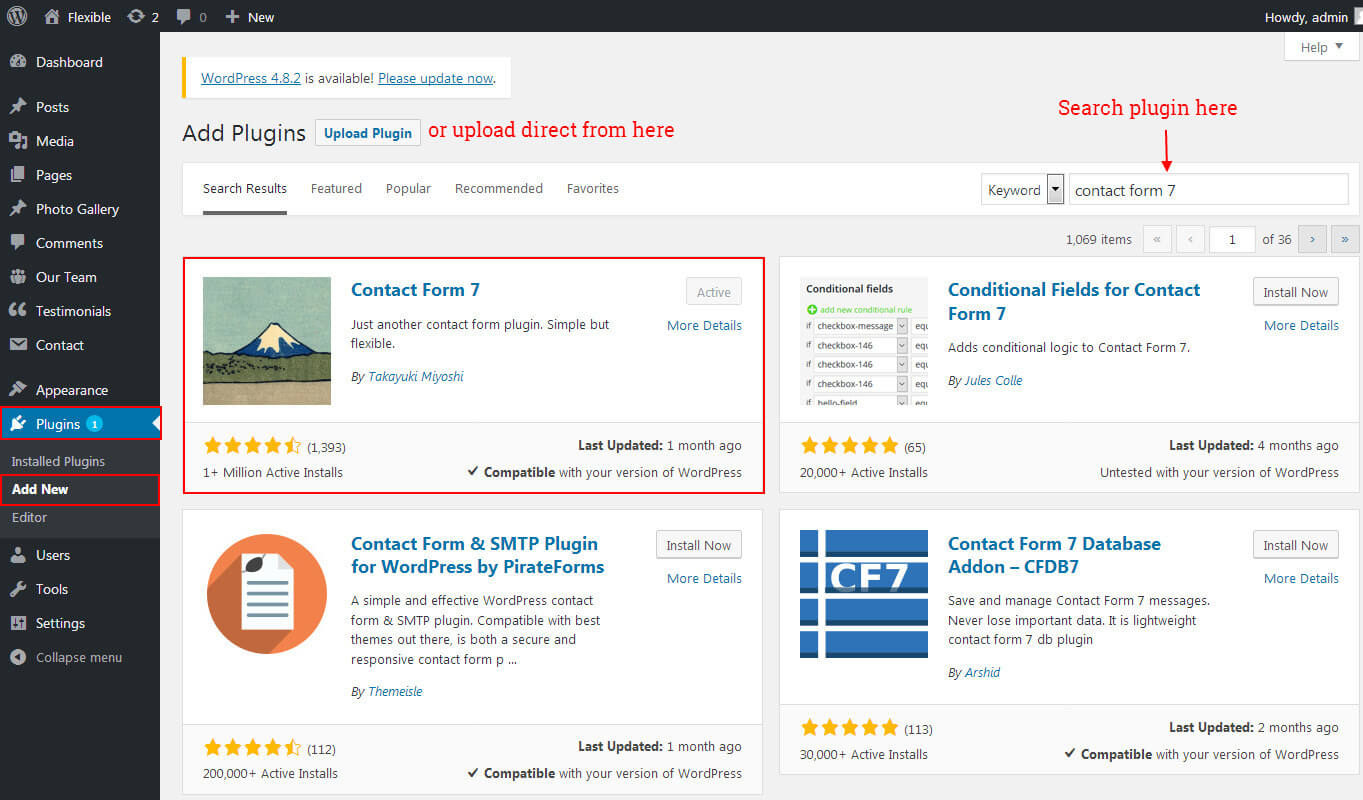Click the Contact Form 7 mountain thumbnail
Image resolution: width=1363 pixels, height=800 pixels.
267,341
